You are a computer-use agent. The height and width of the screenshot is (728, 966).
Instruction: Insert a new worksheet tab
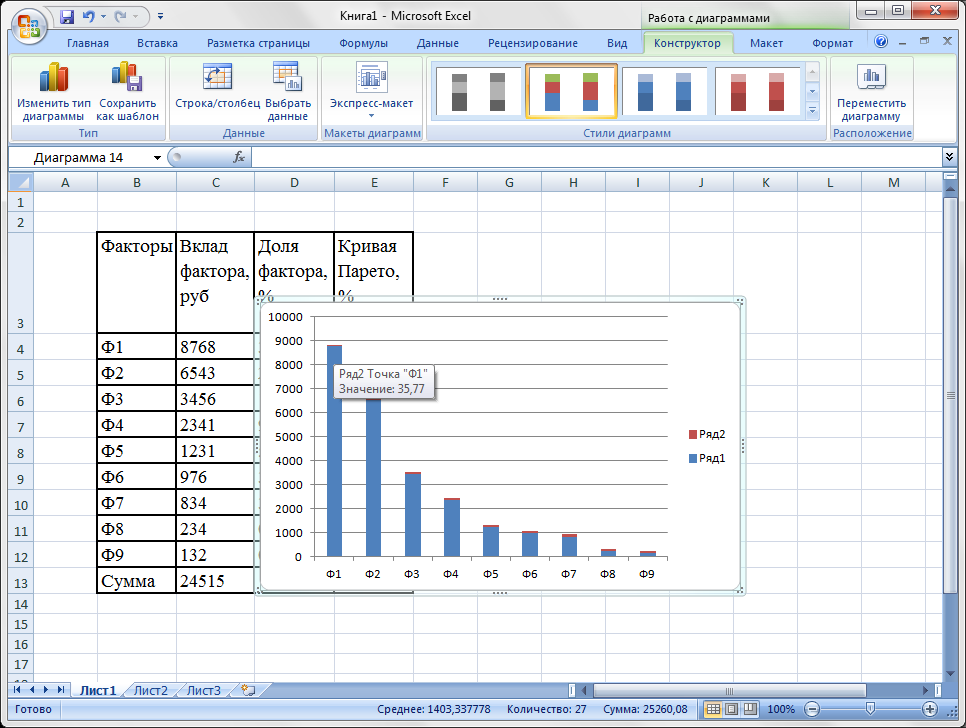pos(248,690)
